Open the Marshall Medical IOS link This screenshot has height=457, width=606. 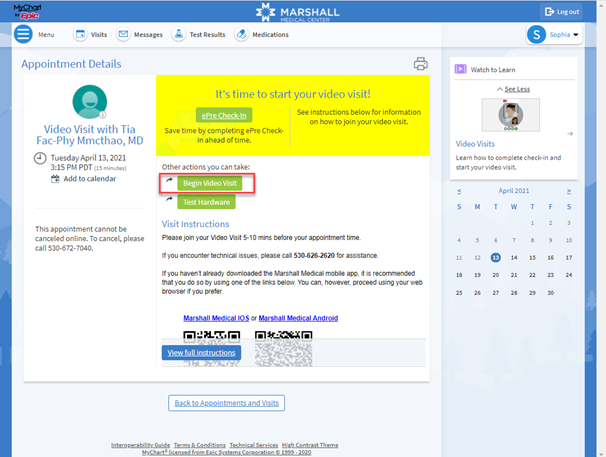(216, 318)
